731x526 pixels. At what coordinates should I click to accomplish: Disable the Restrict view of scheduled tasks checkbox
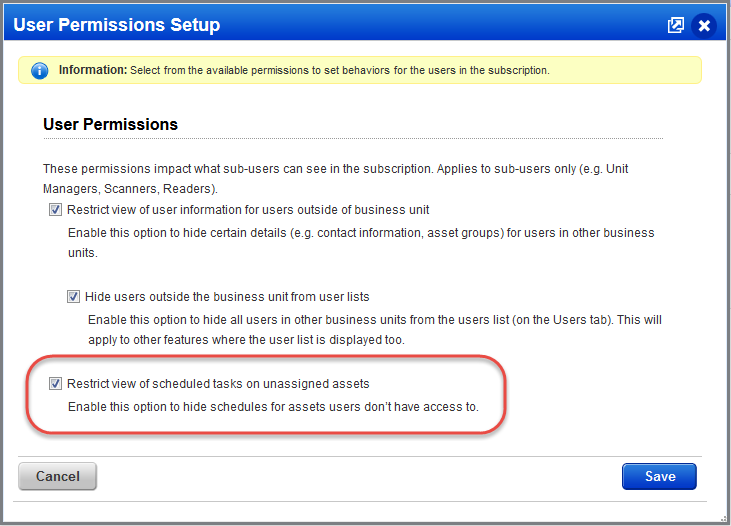point(55,384)
